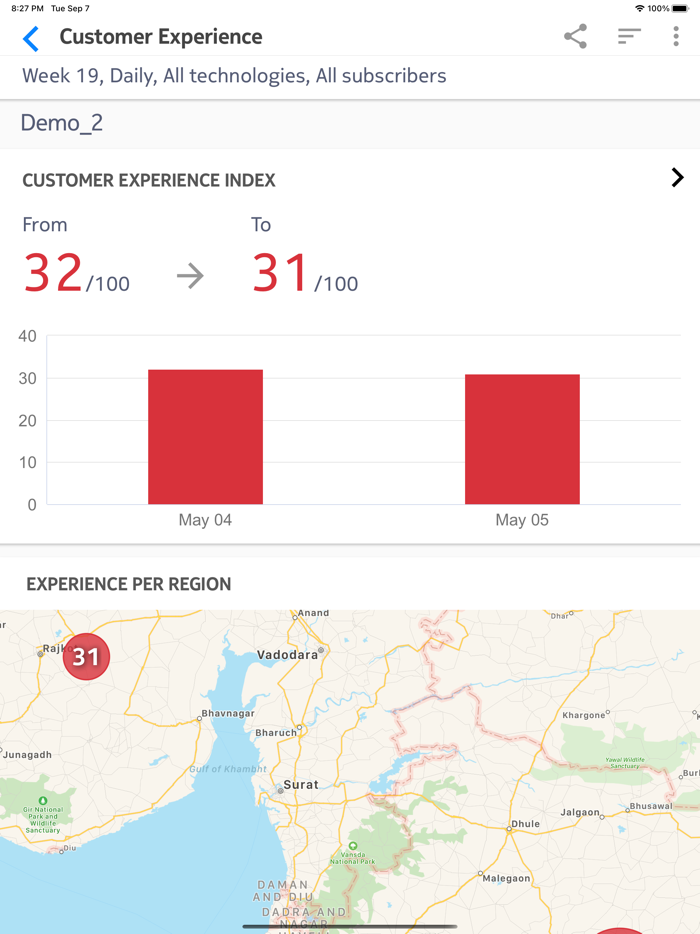The height and width of the screenshot is (934, 700).
Task: Expand Customer Experience Index chevron
Action: (x=677, y=178)
